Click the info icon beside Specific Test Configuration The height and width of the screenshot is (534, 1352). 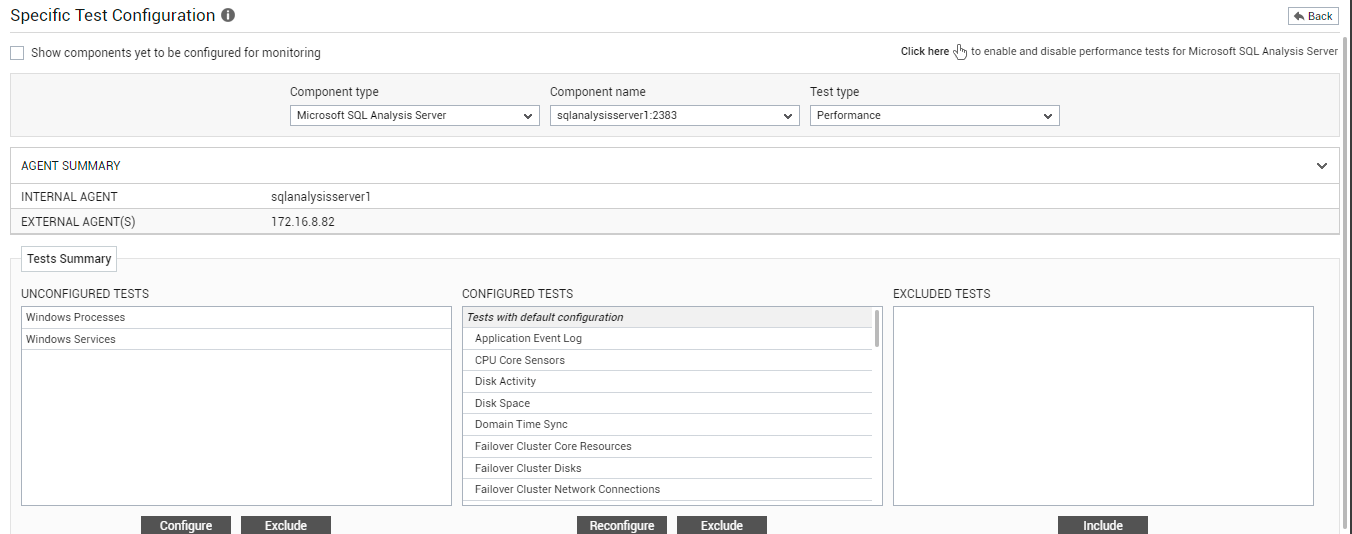coord(228,16)
